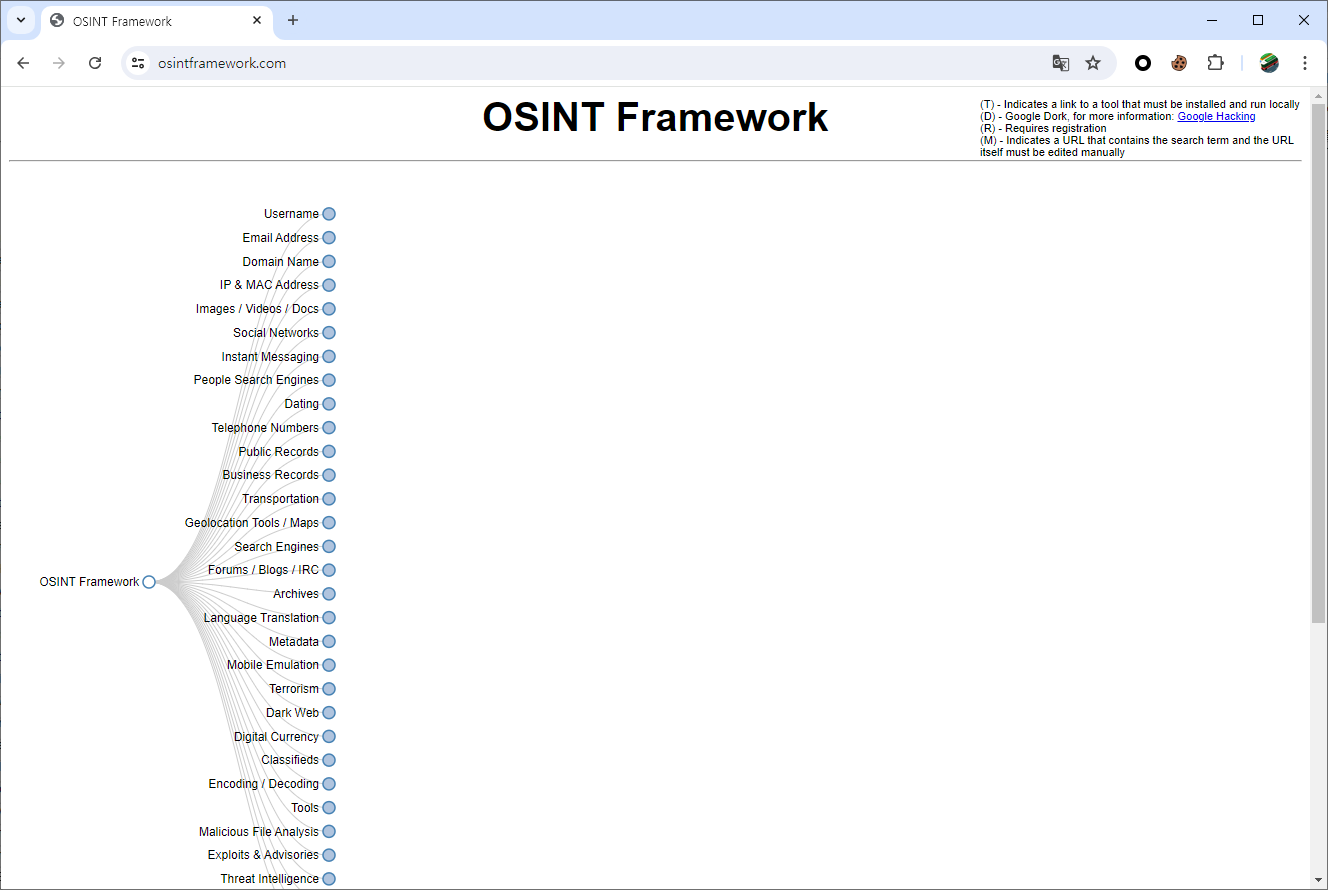This screenshot has width=1328, height=890.
Task: Select the Malicious File Analysis label
Action: [x=259, y=832]
